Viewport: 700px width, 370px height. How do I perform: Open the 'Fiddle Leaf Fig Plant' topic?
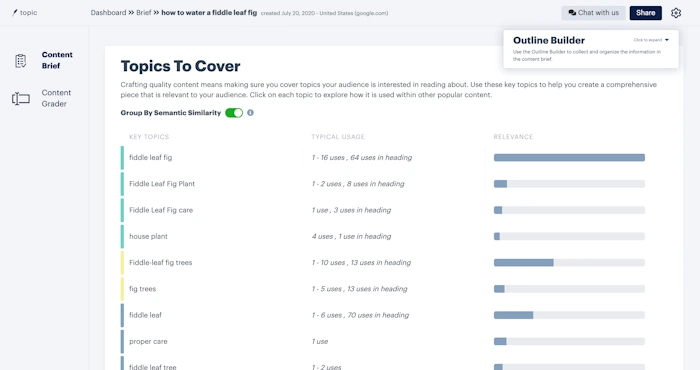point(162,184)
